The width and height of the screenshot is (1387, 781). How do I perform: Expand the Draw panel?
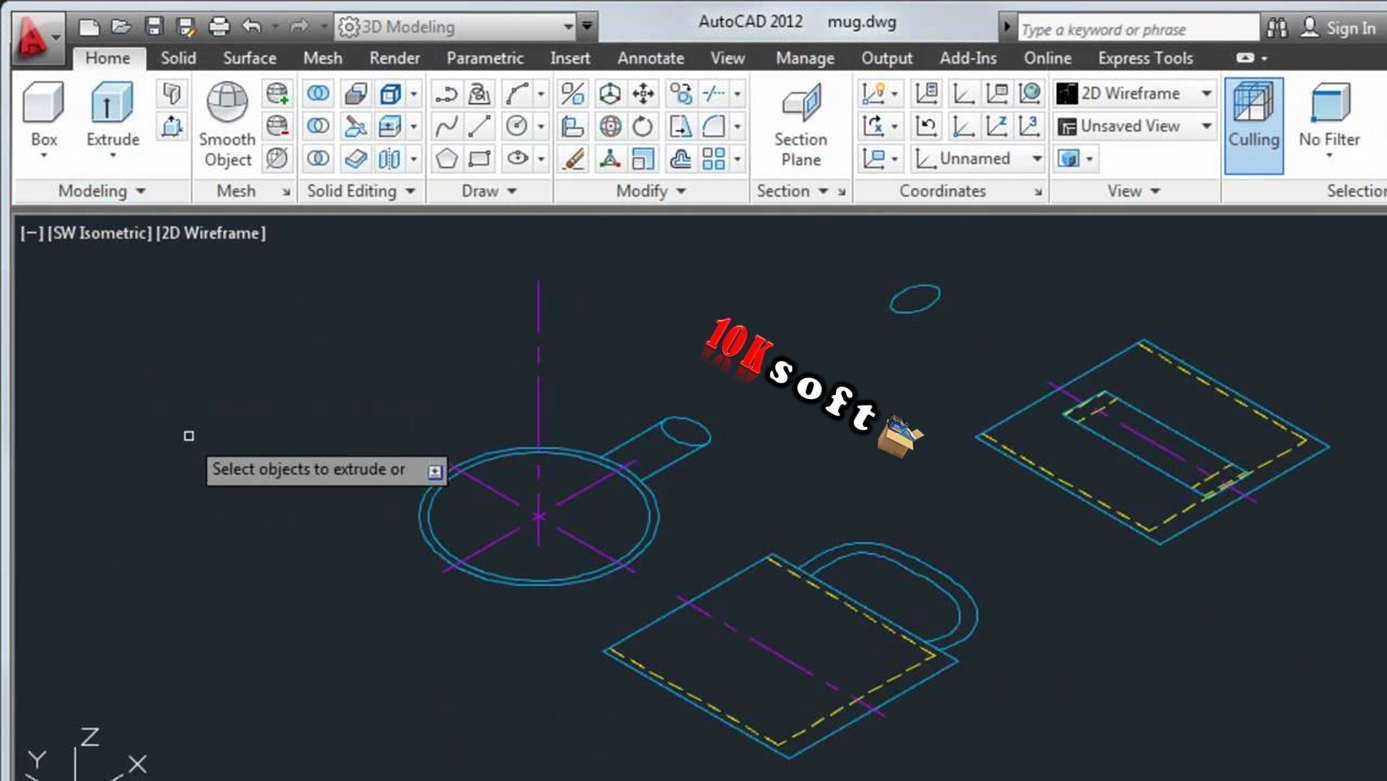489,191
